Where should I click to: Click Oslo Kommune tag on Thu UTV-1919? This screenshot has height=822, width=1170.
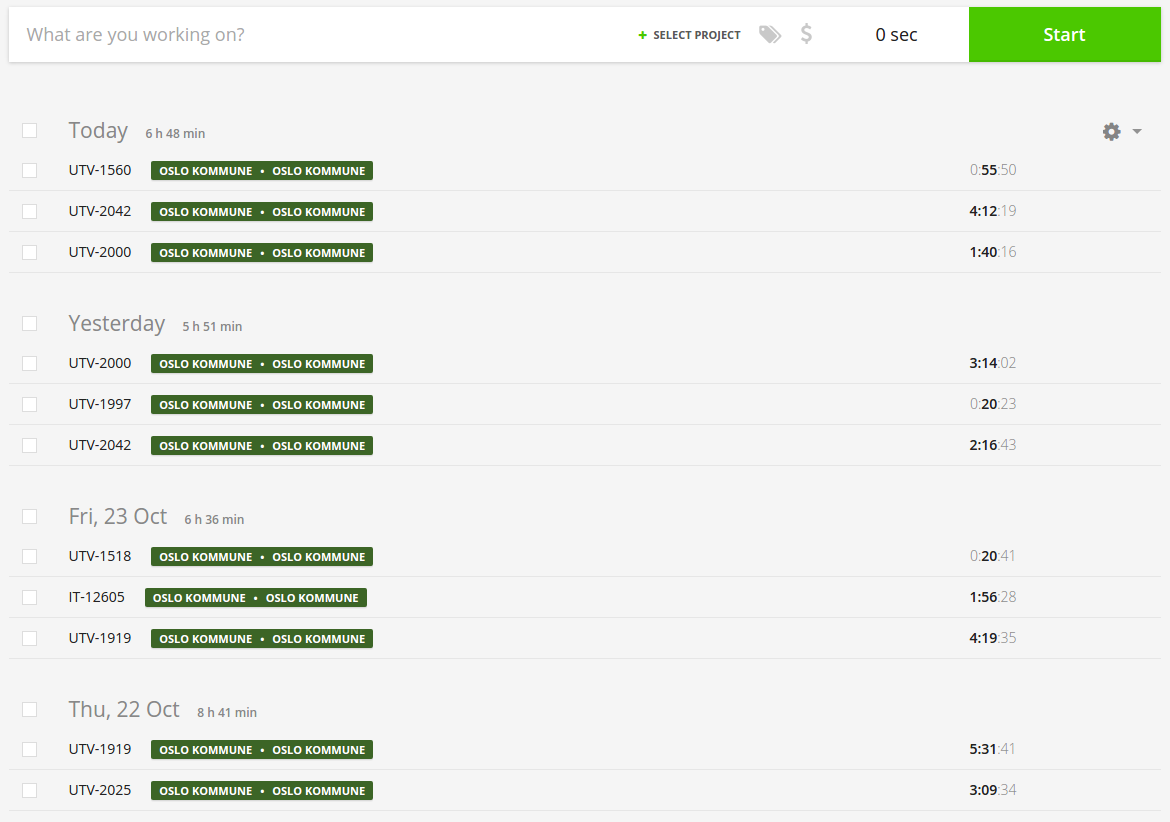pos(262,750)
